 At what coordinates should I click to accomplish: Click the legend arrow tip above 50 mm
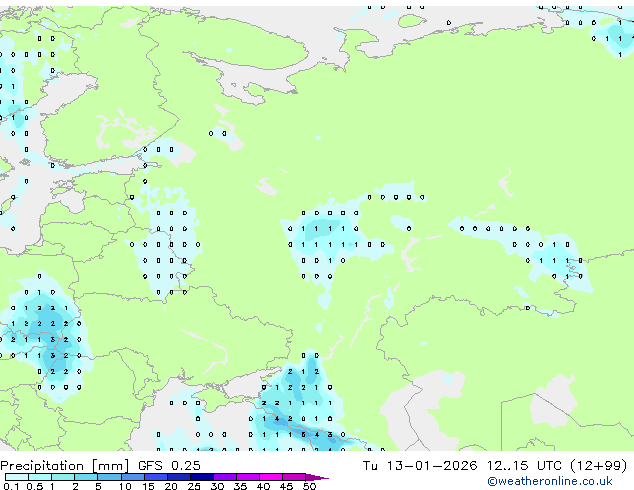click(317, 477)
